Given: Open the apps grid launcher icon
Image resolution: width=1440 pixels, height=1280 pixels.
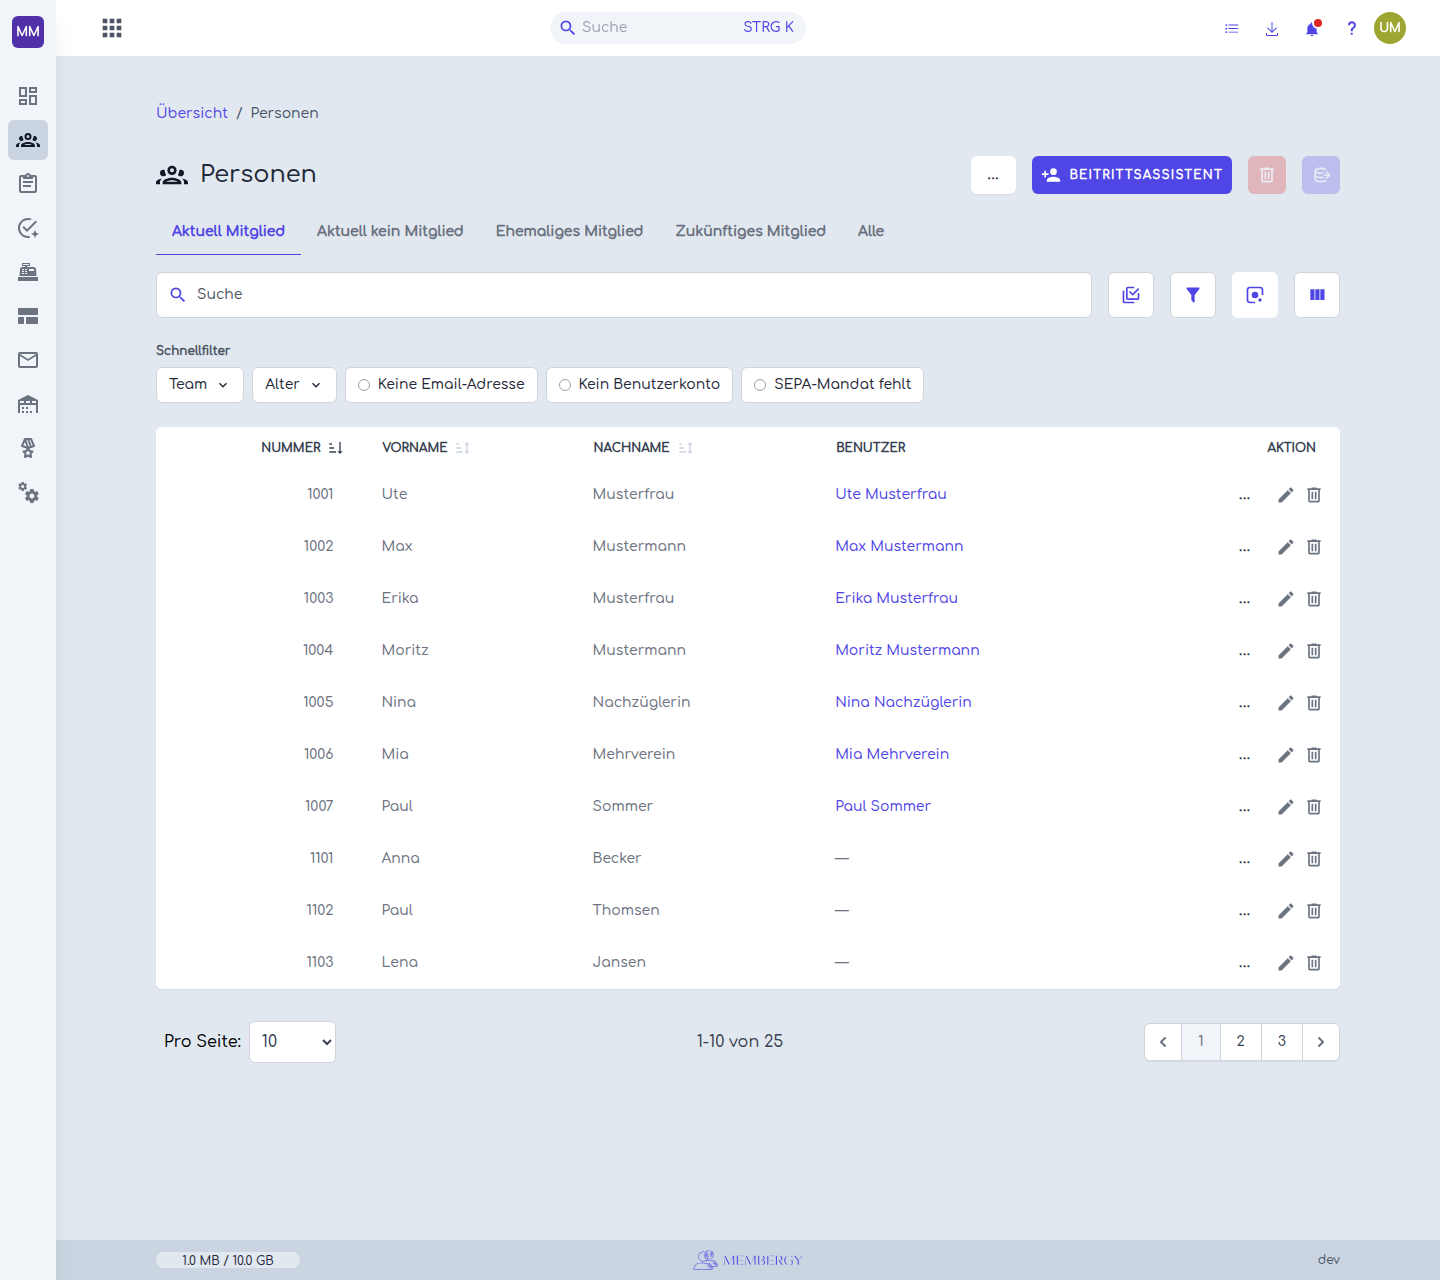Looking at the screenshot, I should coord(112,28).
